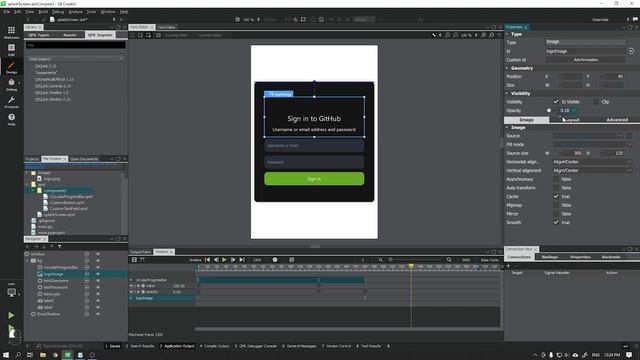This screenshot has height=360, width=640.
Task: Open the Bindings tab in Connection View
Action: pyautogui.click(x=549, y=257)
